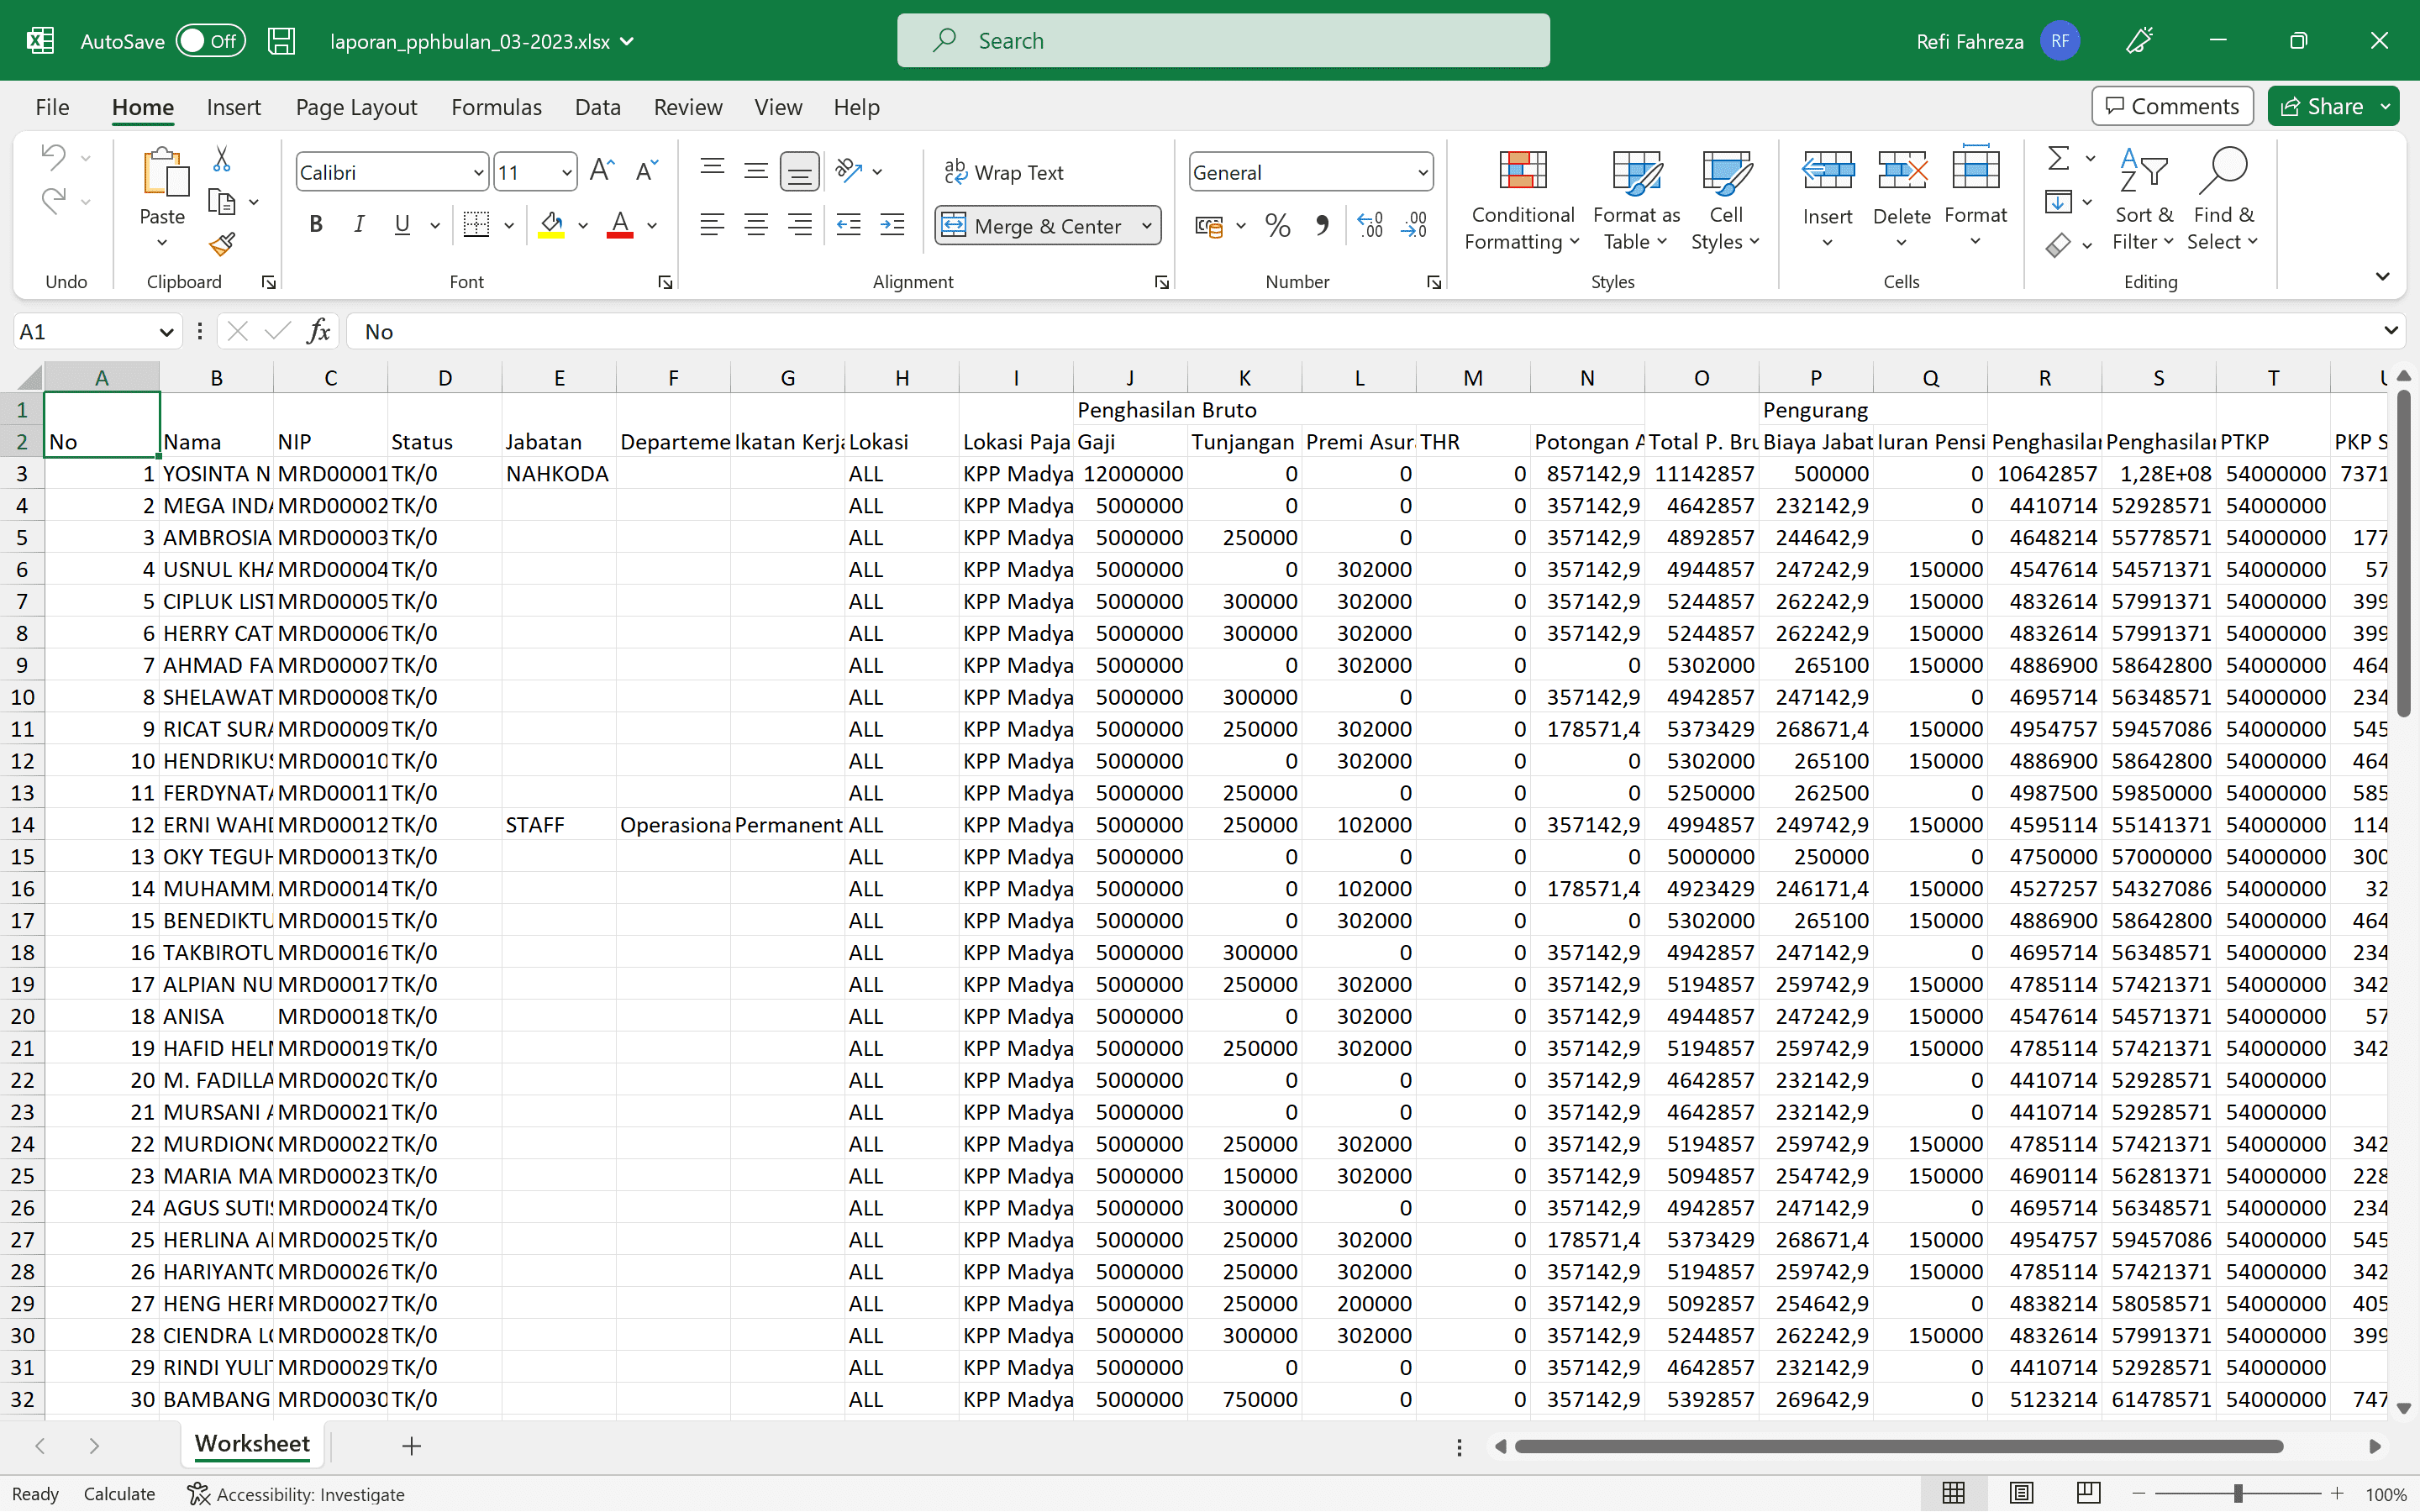Screen dimensions: 2420x1512
Task: Open the Formulas ribbon tab
Action: [496, 107]
